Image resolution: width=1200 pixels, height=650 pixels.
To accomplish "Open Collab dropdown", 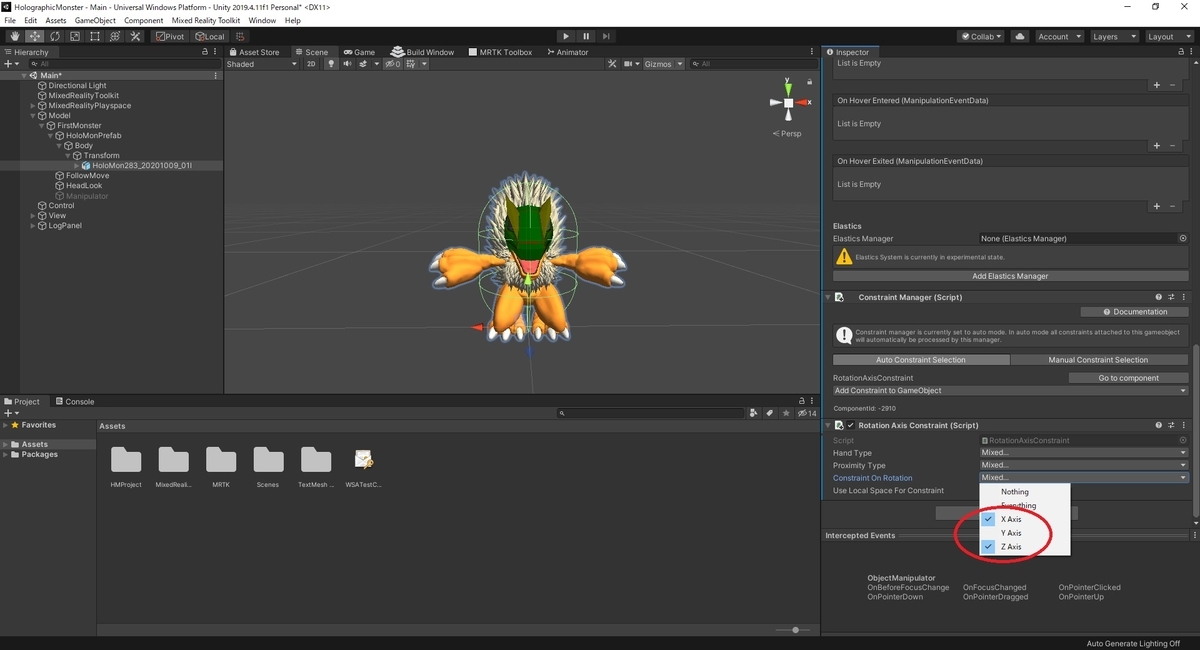I will [x=982, y=36].
